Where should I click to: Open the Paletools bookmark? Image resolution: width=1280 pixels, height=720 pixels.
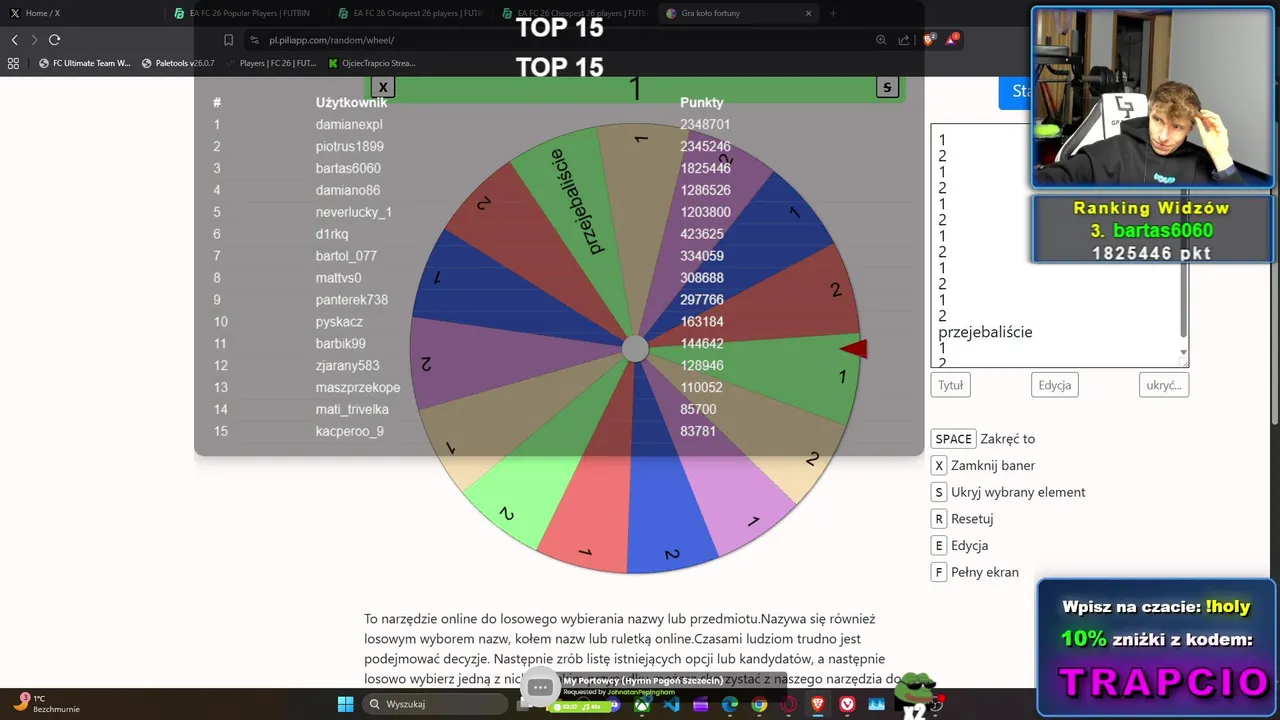click(x=178, y=63)
